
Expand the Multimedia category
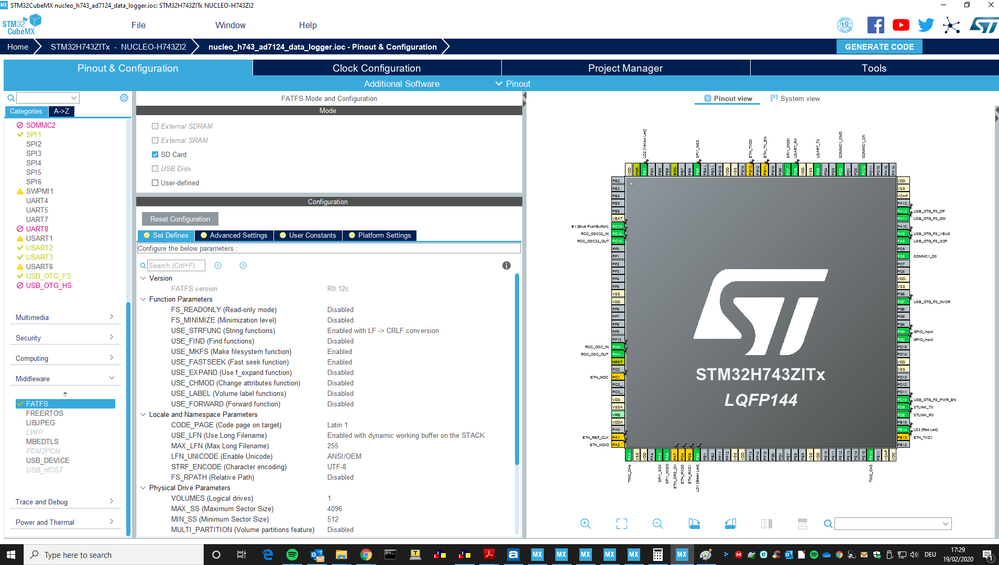[x=64, y=317]
